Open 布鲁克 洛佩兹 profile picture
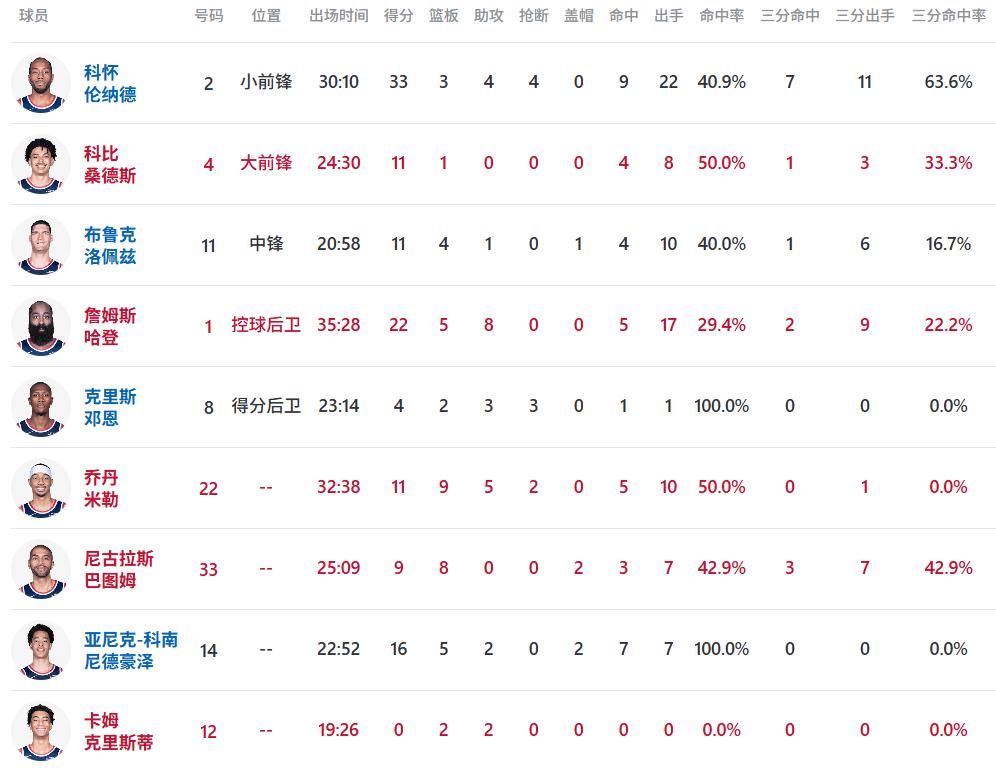996x770 pixels. pos(41,245)
